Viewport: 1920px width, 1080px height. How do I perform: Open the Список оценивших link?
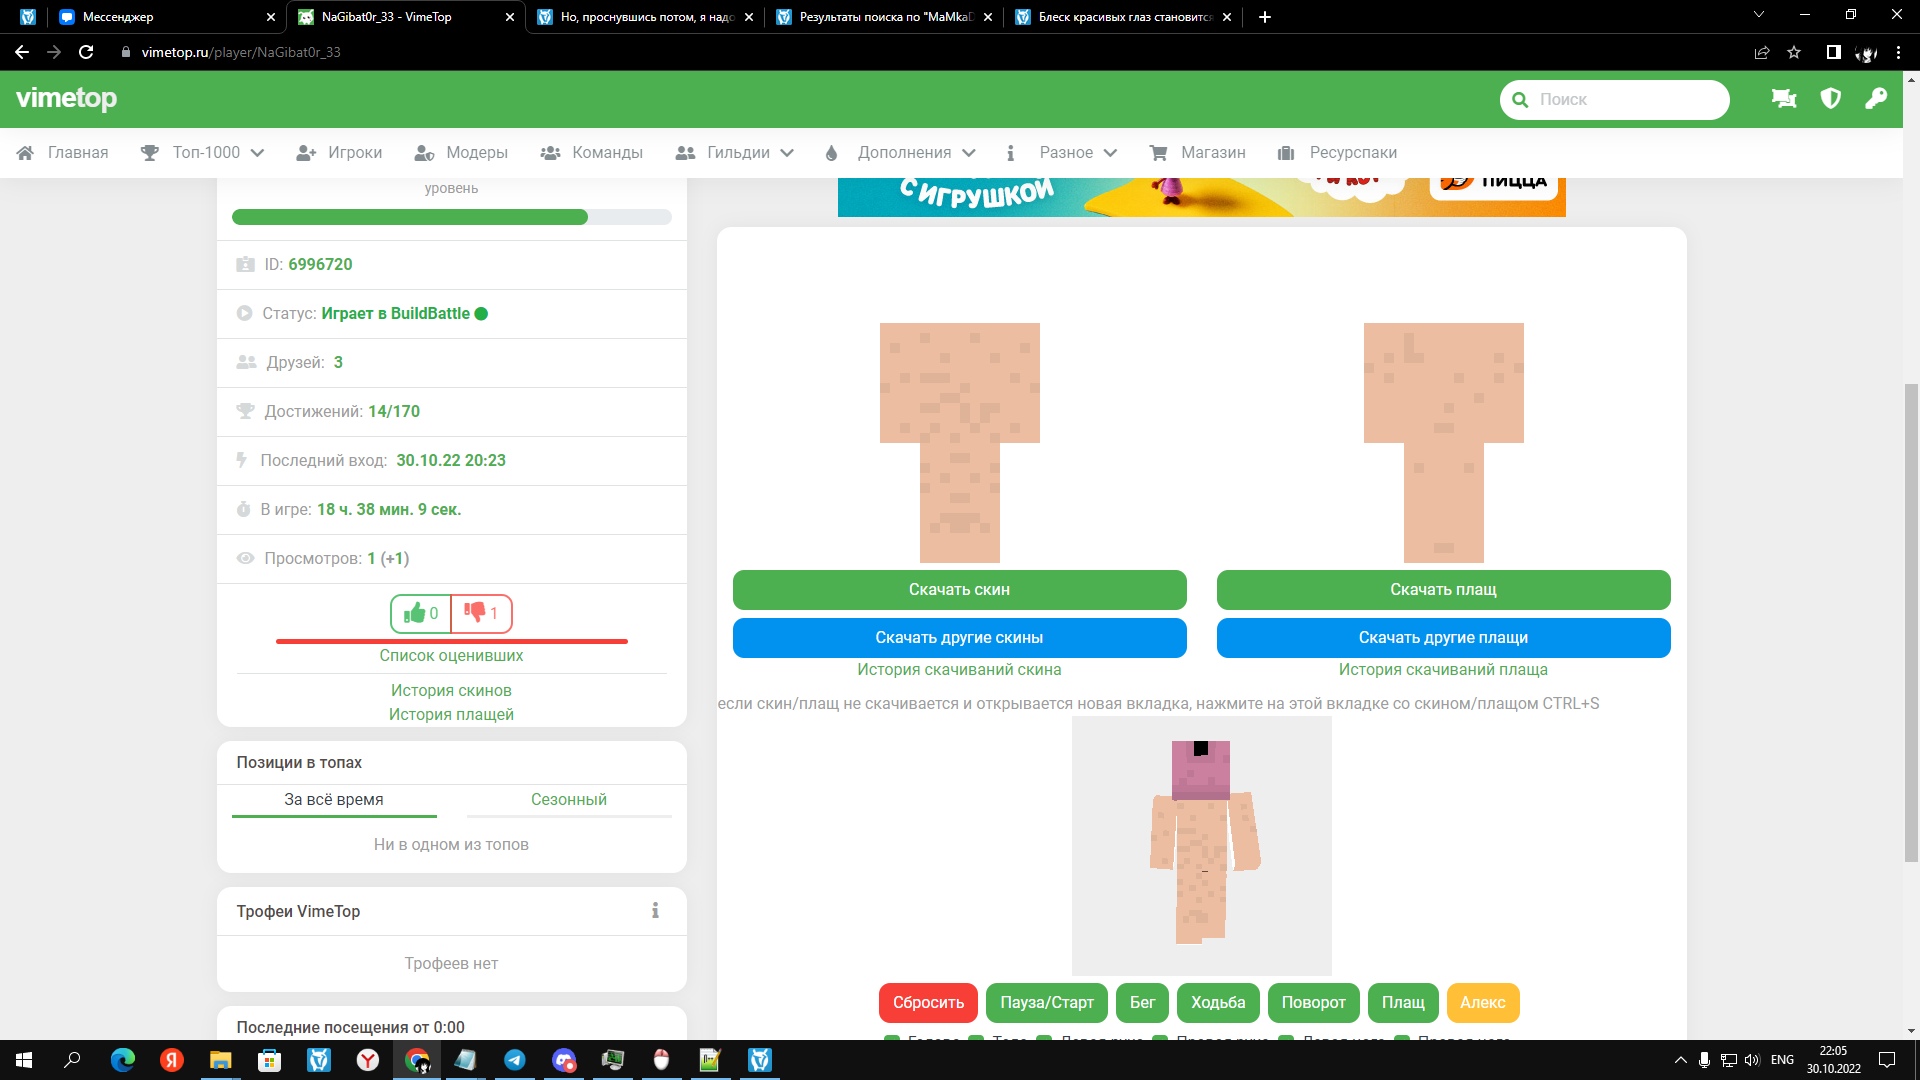pyautogui.click(x=451, y=655)
